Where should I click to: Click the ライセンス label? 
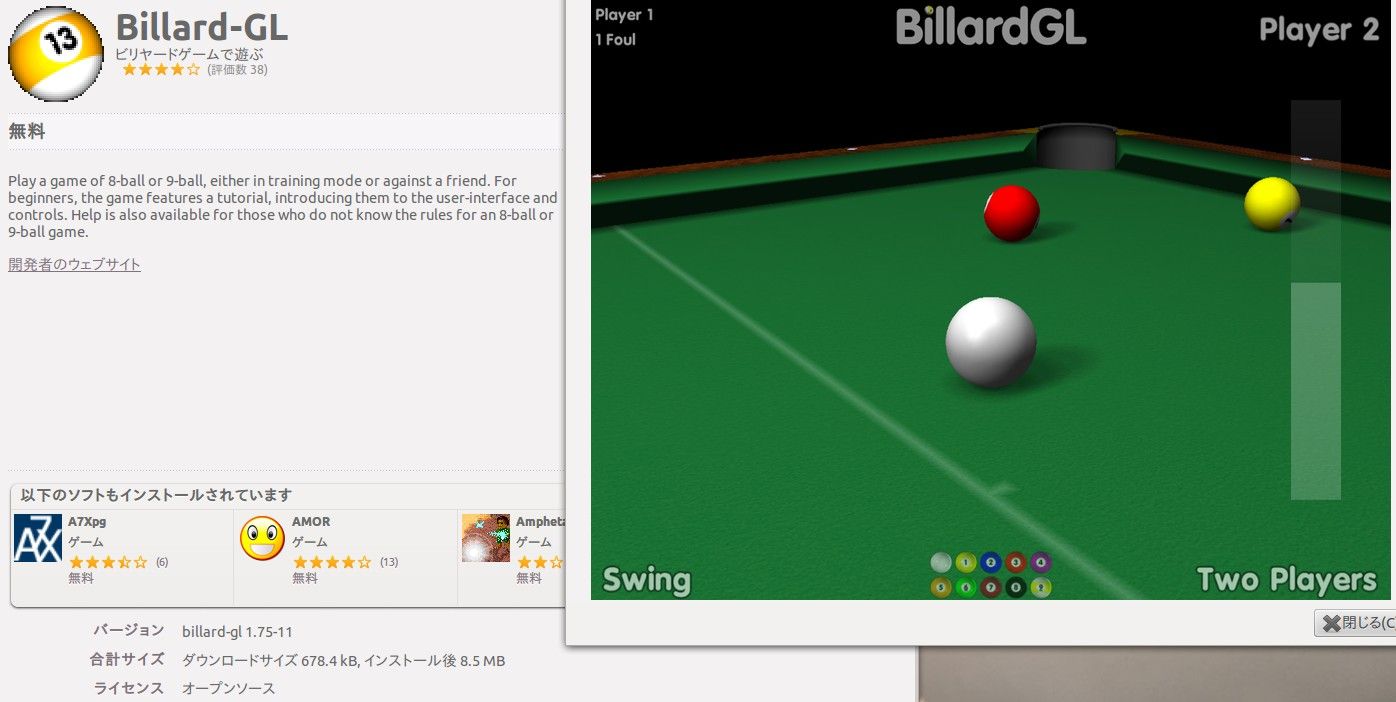(x=129, y=688)
